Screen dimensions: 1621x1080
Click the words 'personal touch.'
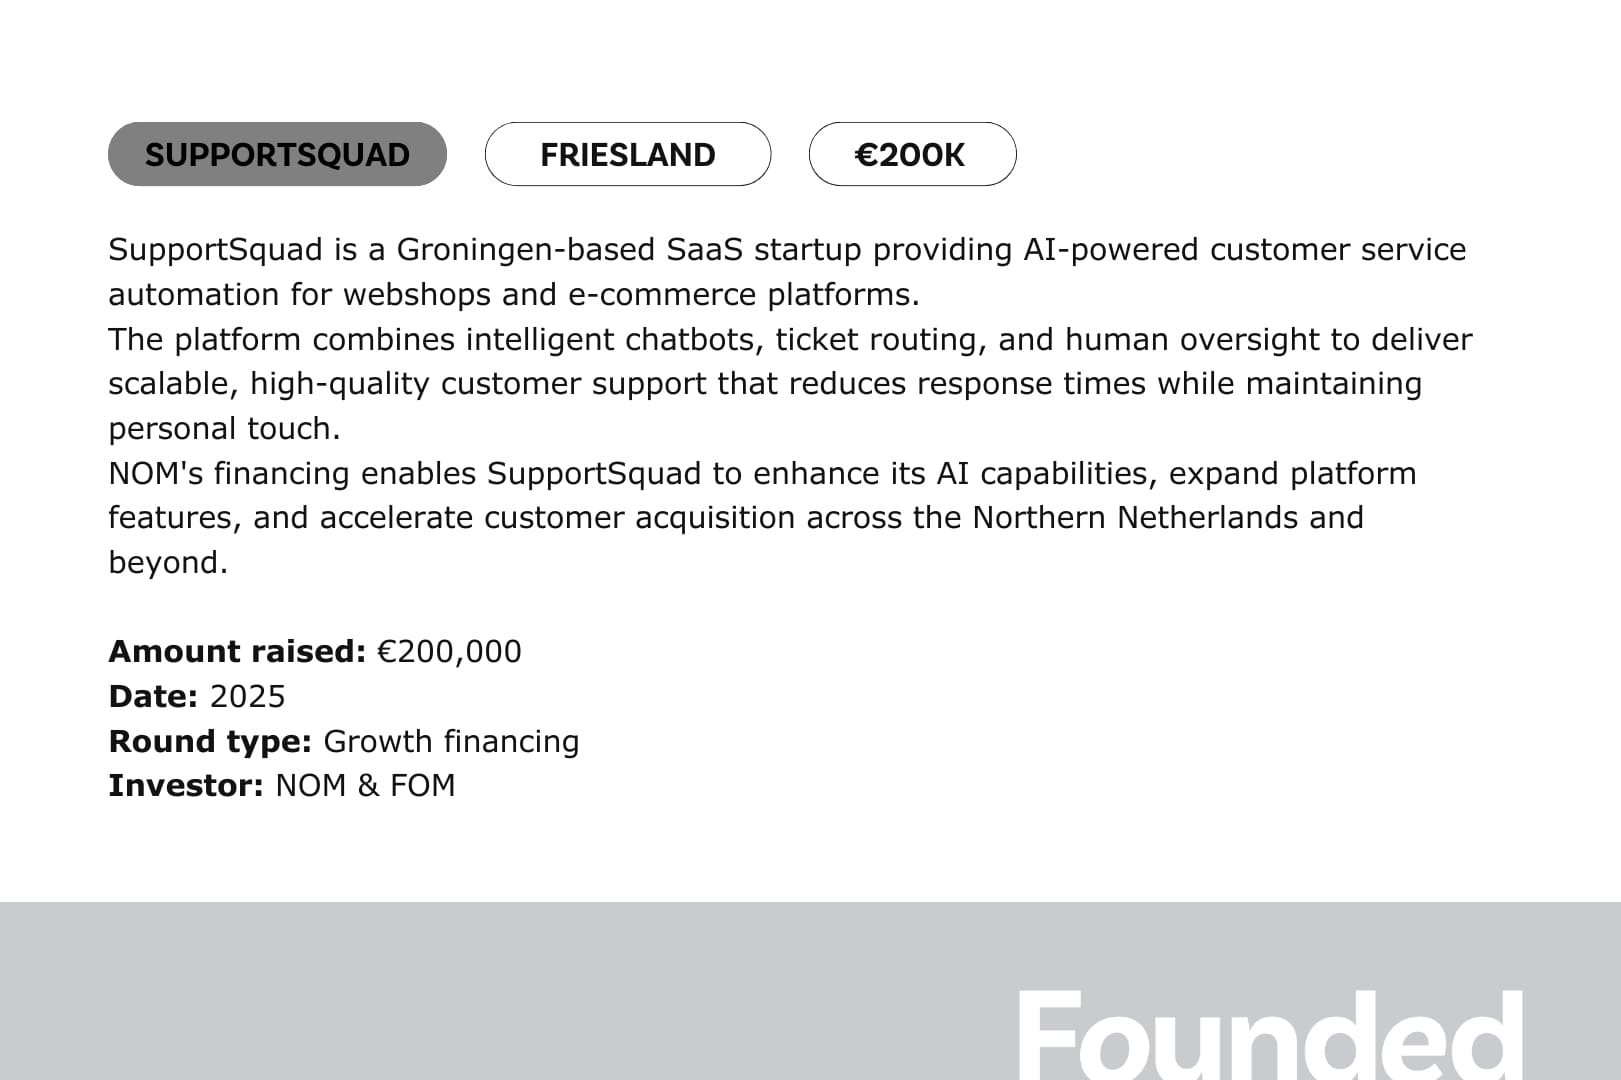coord(224,428)
